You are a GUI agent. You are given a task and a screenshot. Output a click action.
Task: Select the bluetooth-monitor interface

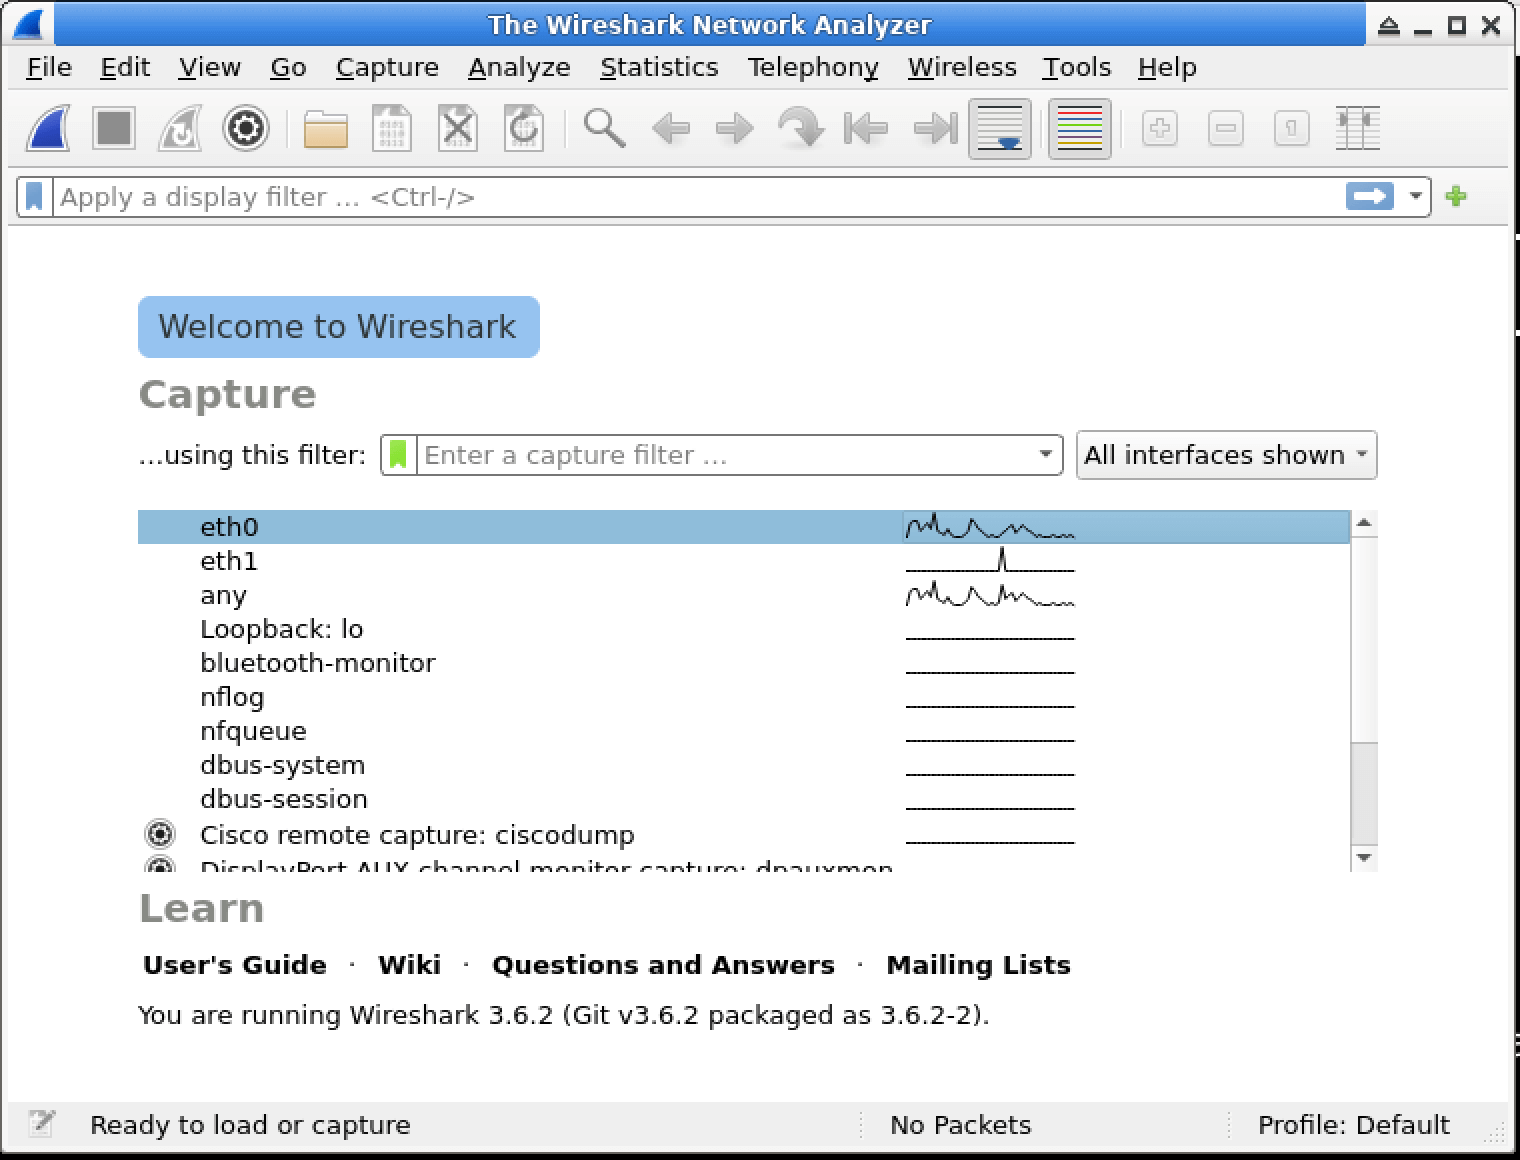tap(744, 663)
